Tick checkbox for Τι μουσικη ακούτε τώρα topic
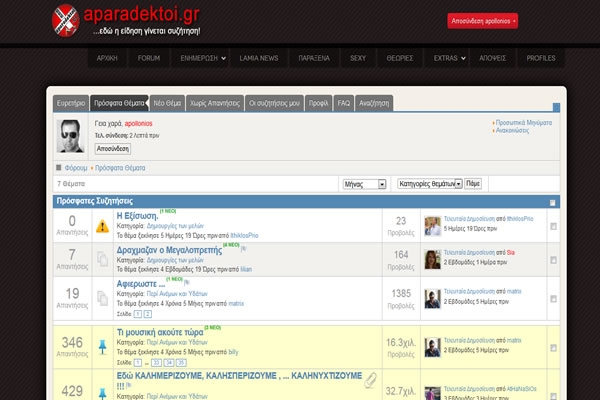Screen dimensions: 600x400 point(553,348)
